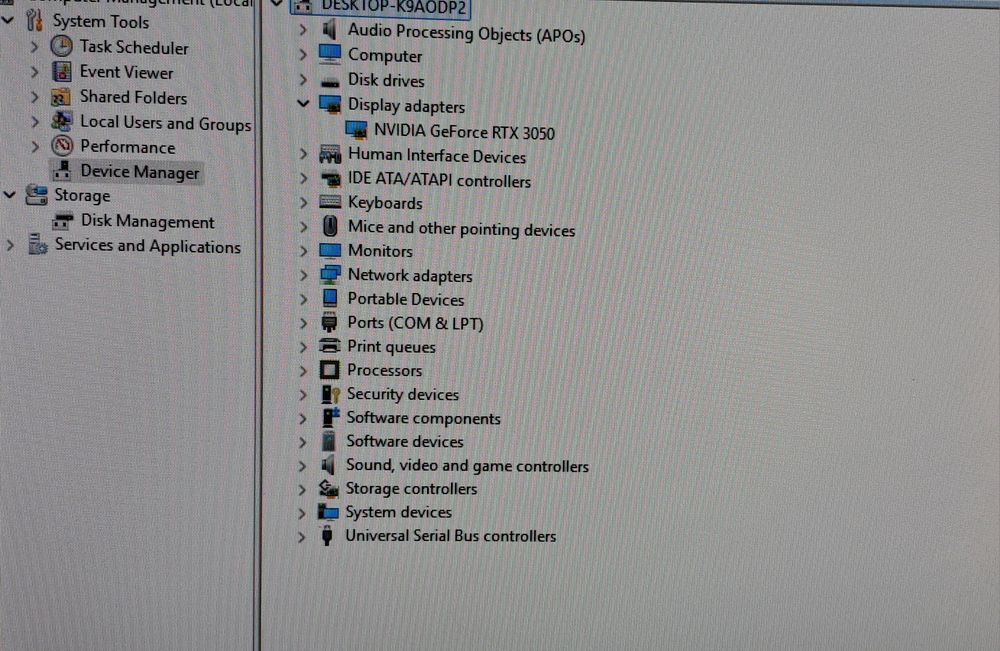Viewport: 1000px width, 651px height.
Task: Expand the Network adapters category
Action: (x=303, y=275)
